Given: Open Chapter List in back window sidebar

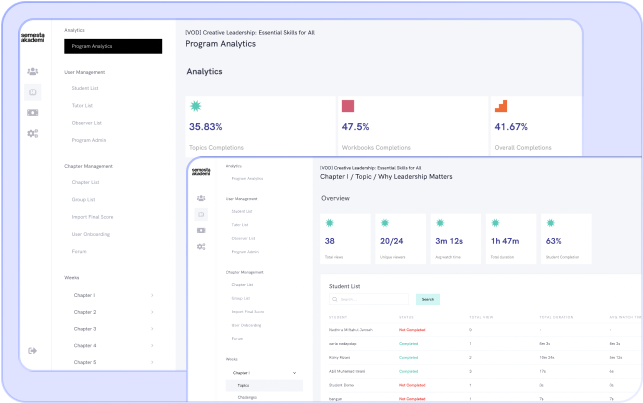Looking at the screenshot, I should 85,182.
